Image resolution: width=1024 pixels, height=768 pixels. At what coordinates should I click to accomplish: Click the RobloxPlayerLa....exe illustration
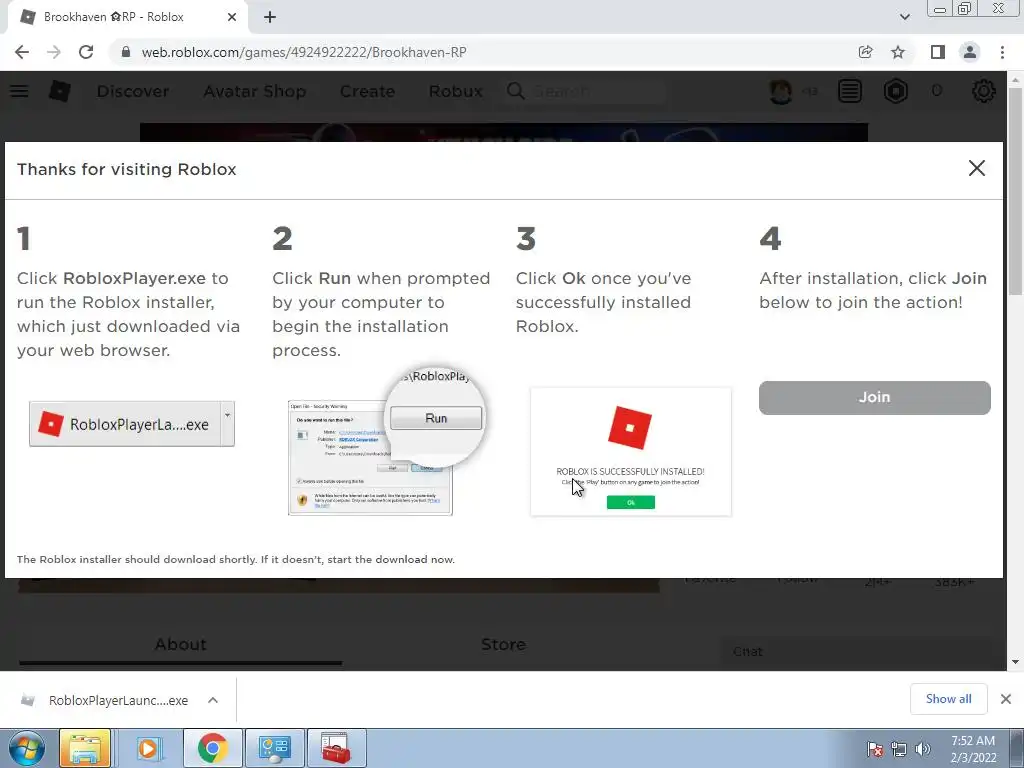click(132, 424)
